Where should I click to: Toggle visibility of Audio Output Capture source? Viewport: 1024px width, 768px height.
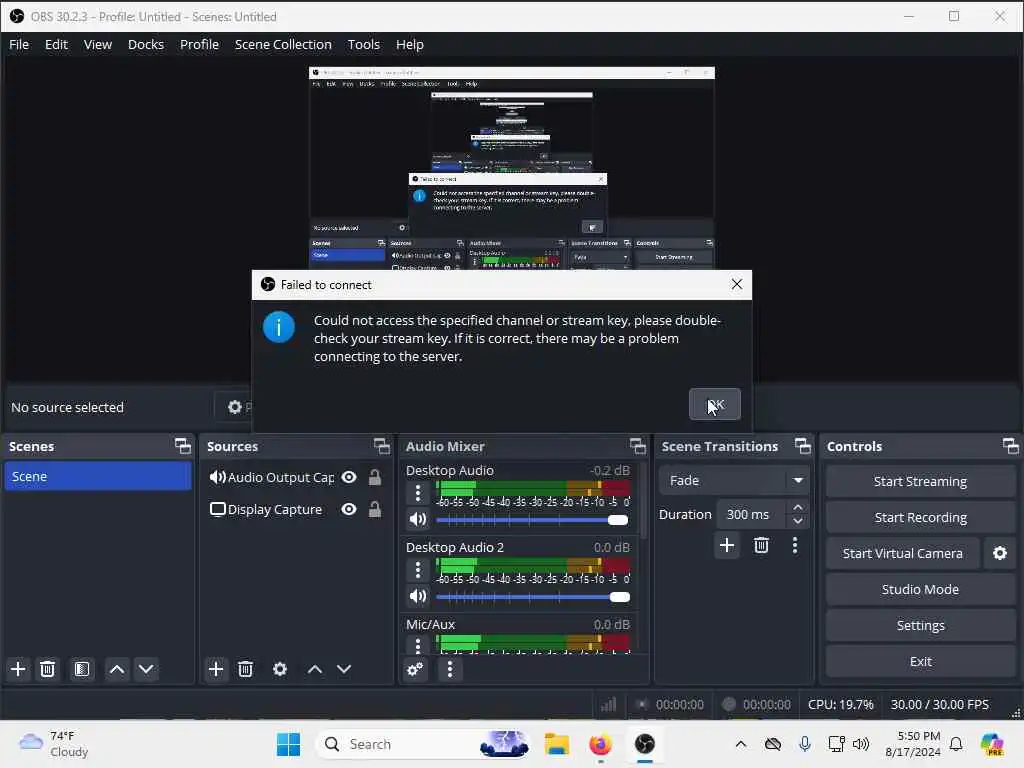(349, 477)
